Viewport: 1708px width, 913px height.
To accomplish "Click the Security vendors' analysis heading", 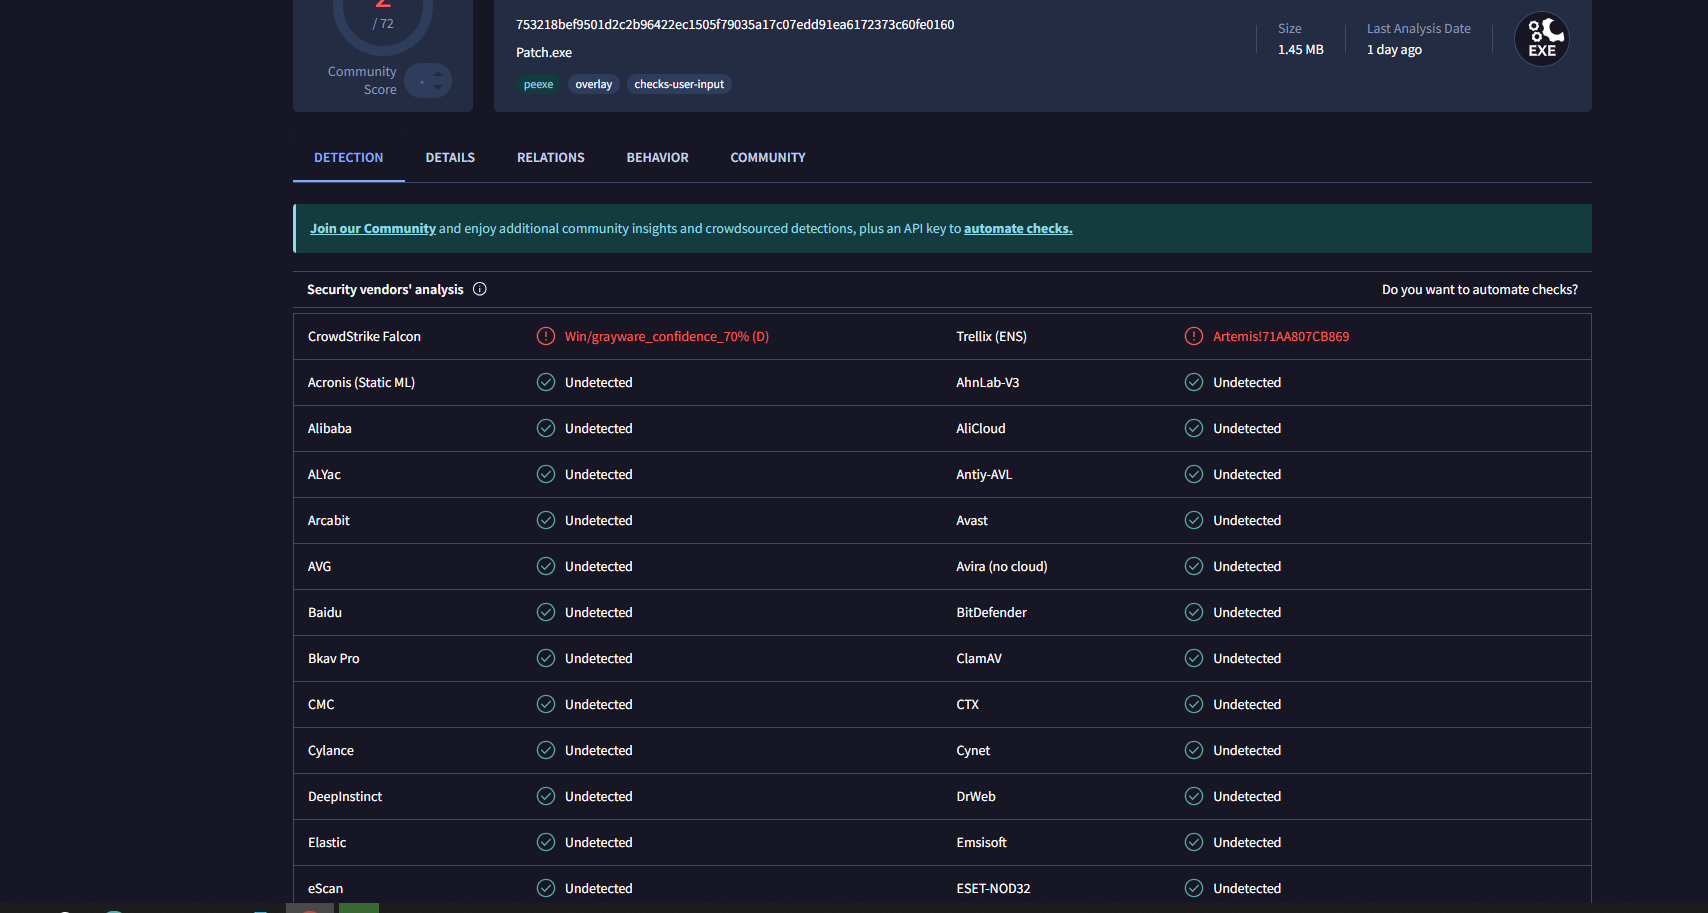I will click(385, 289).
